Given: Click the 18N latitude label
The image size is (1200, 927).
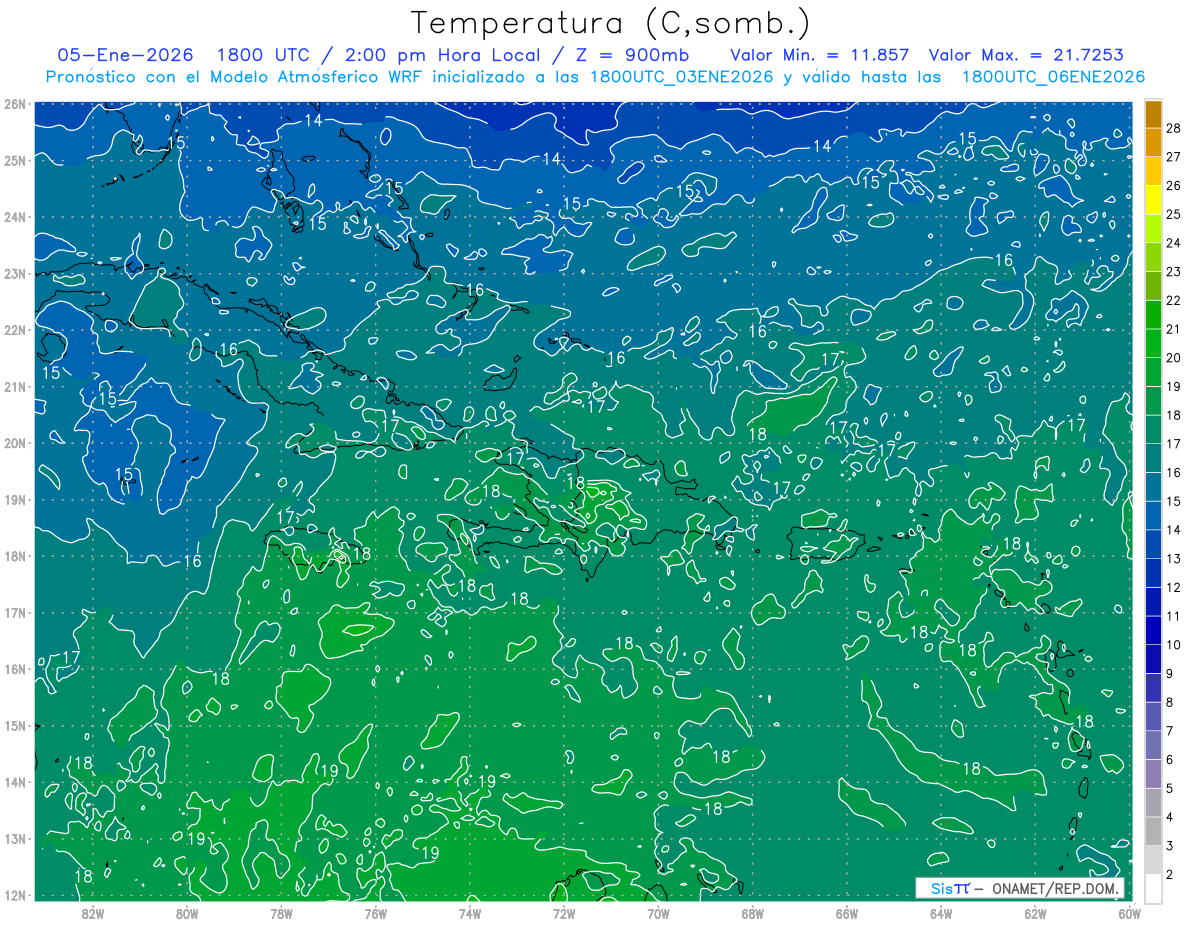Looking at the screenshot, I should 15,556.
